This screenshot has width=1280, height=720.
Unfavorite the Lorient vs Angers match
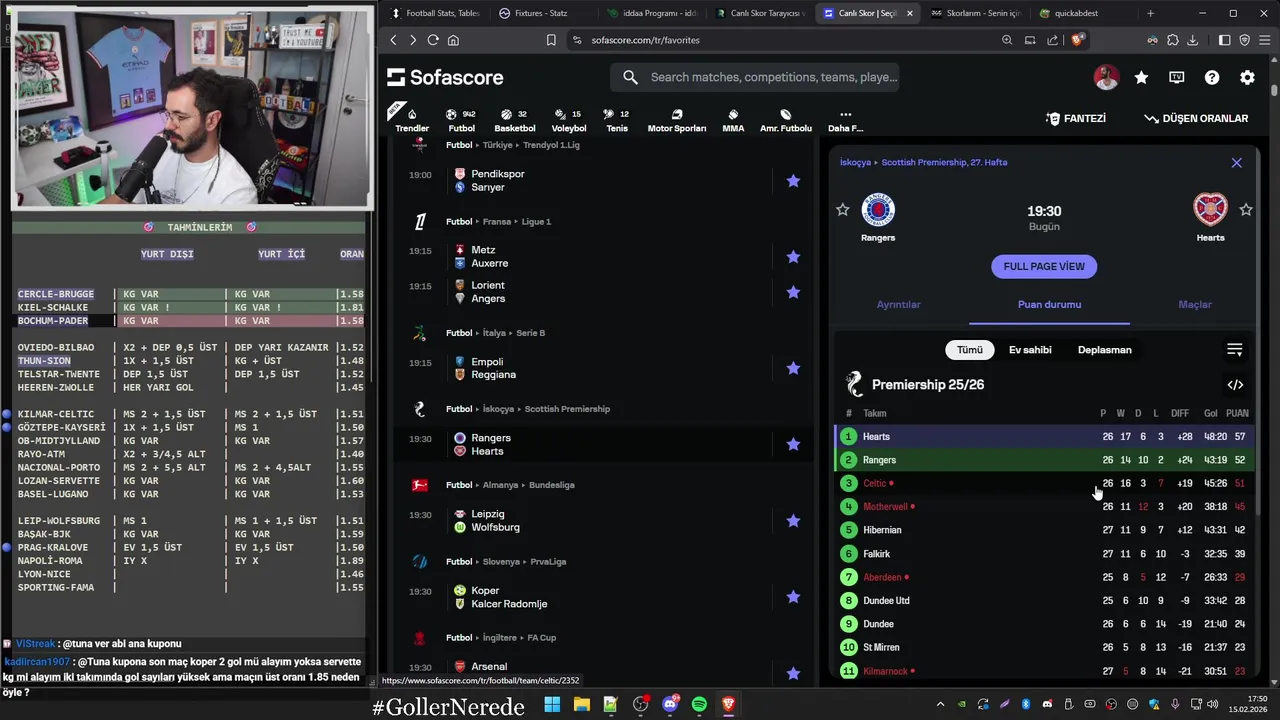(793, 292)
